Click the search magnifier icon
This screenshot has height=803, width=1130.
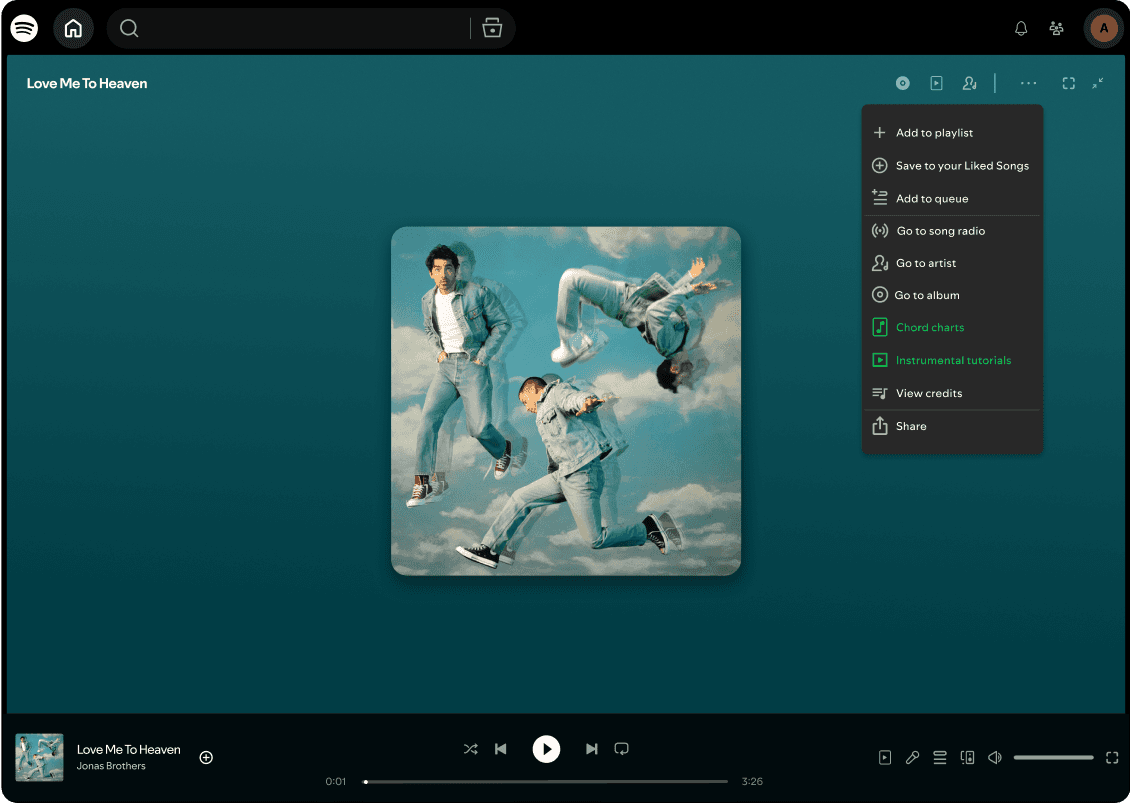coord(129,28)
